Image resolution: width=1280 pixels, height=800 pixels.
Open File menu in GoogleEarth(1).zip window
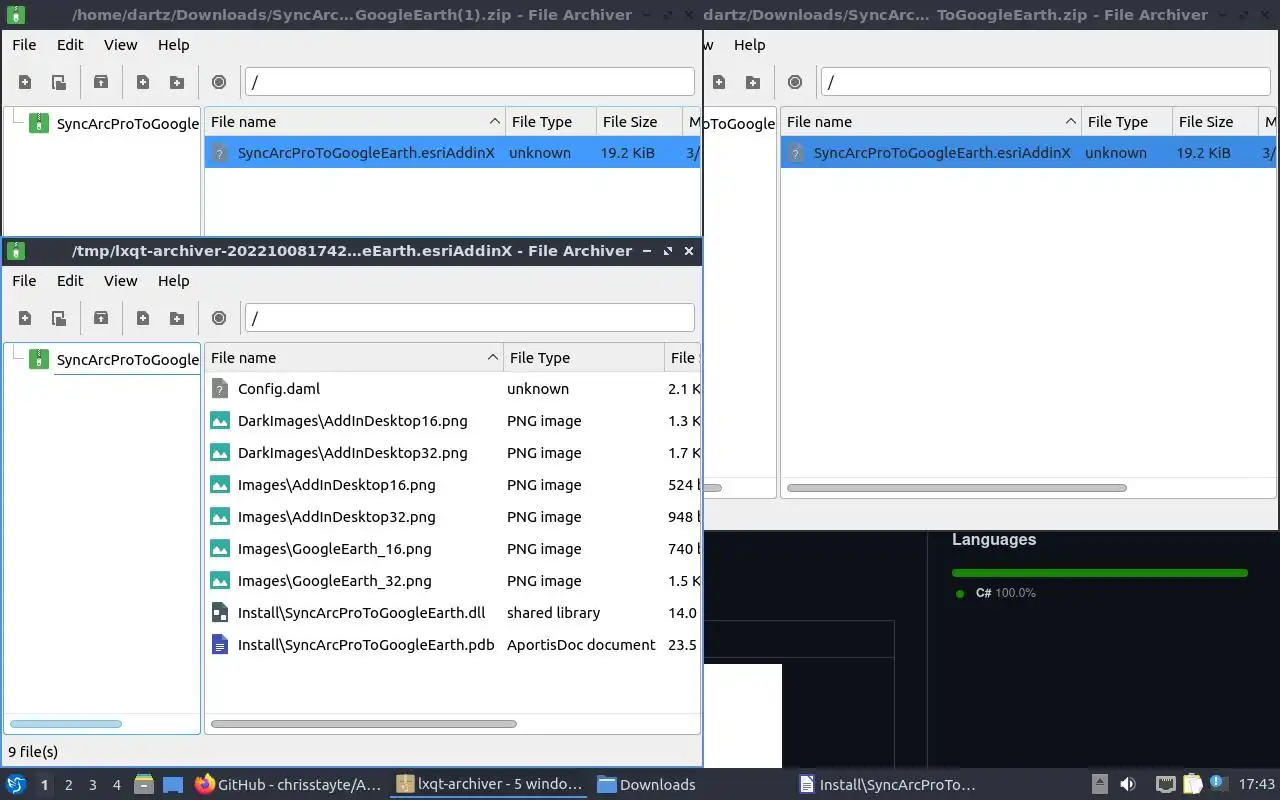[x=24, y=45]
